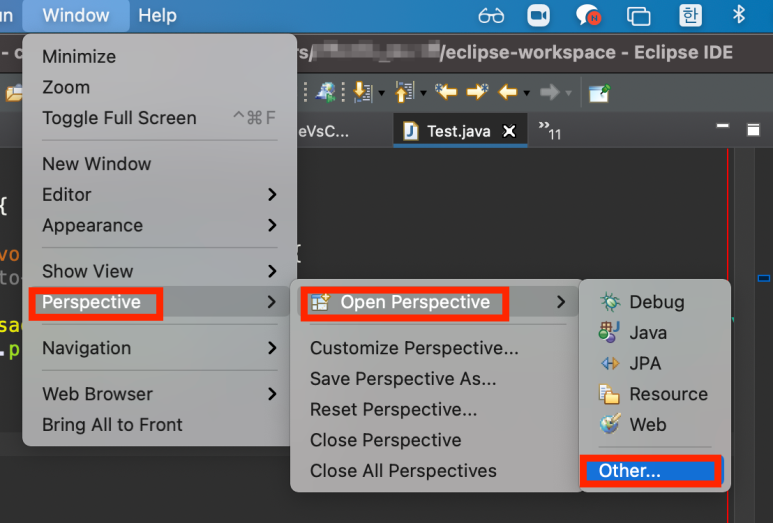Click the greyed Forward navigation arrow
773x523 pixels.
550,92
